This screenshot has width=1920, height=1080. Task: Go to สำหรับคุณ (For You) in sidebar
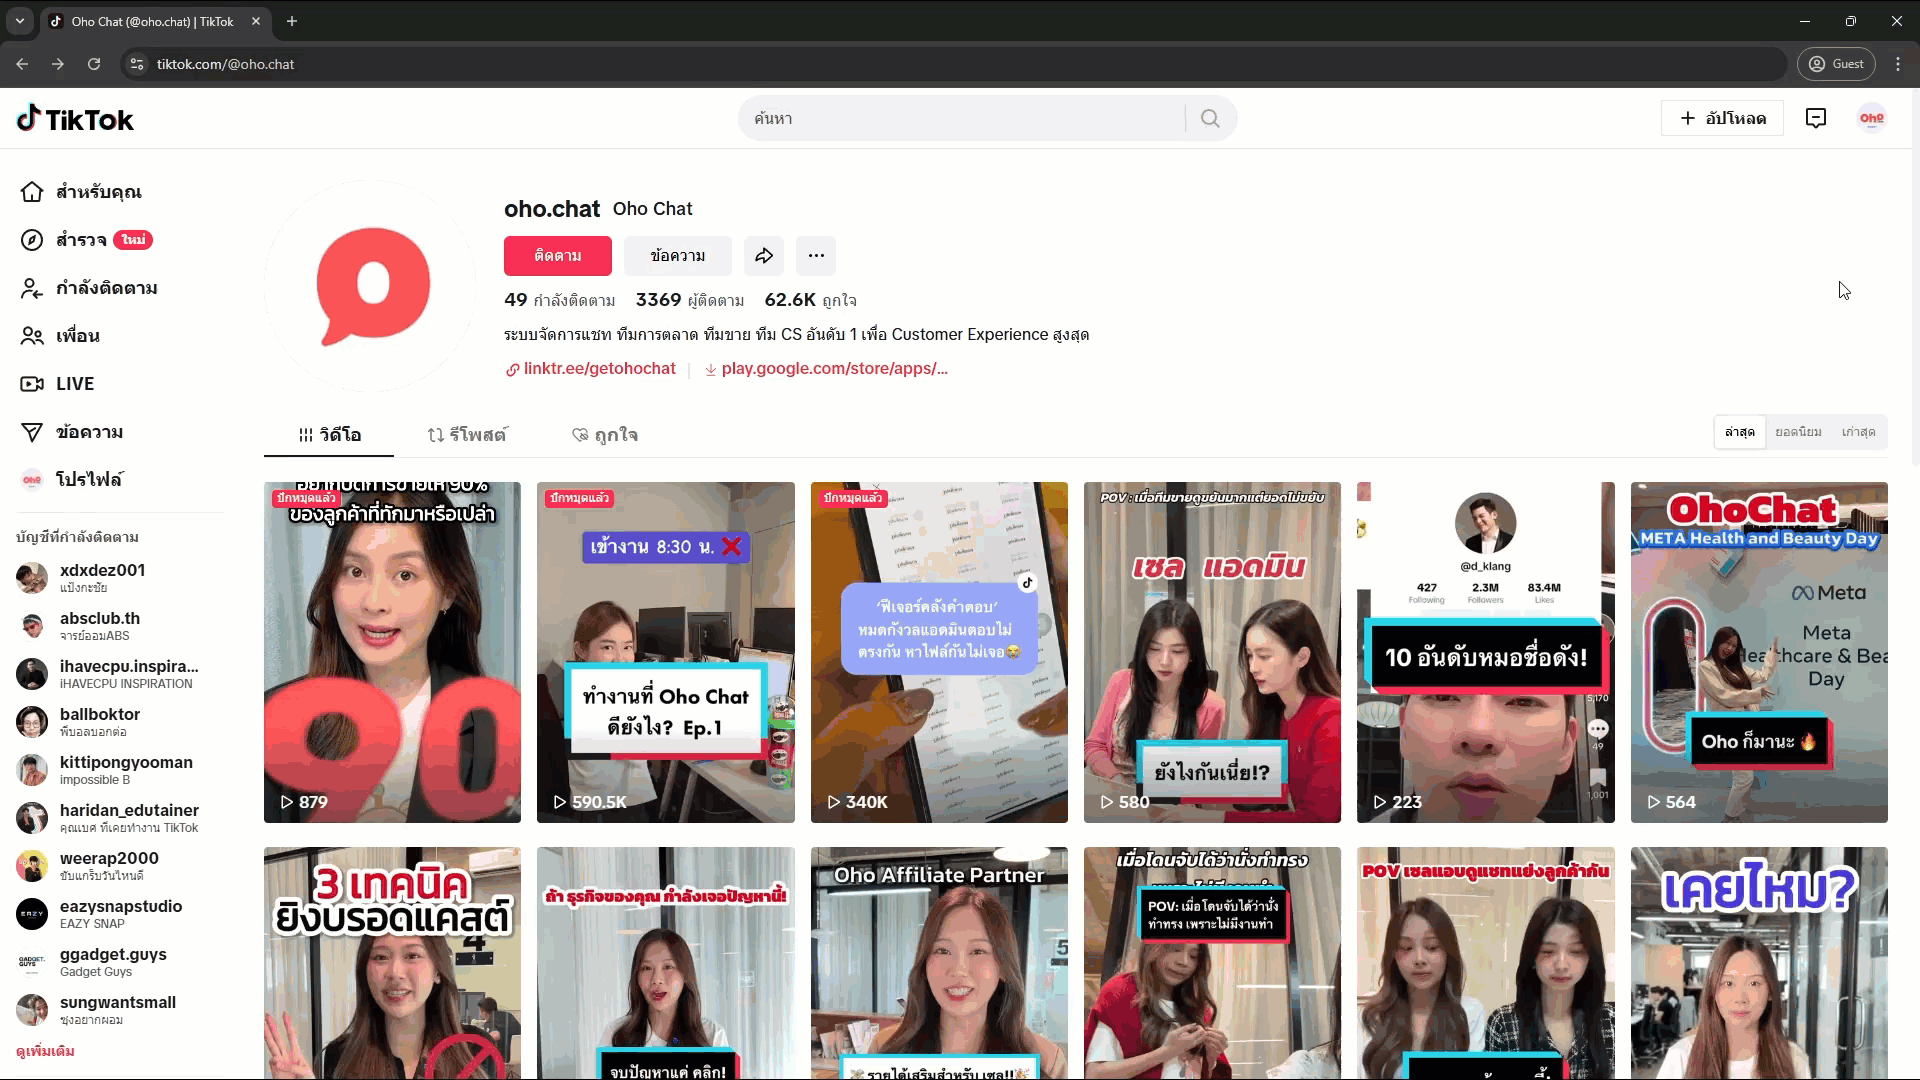81,191
